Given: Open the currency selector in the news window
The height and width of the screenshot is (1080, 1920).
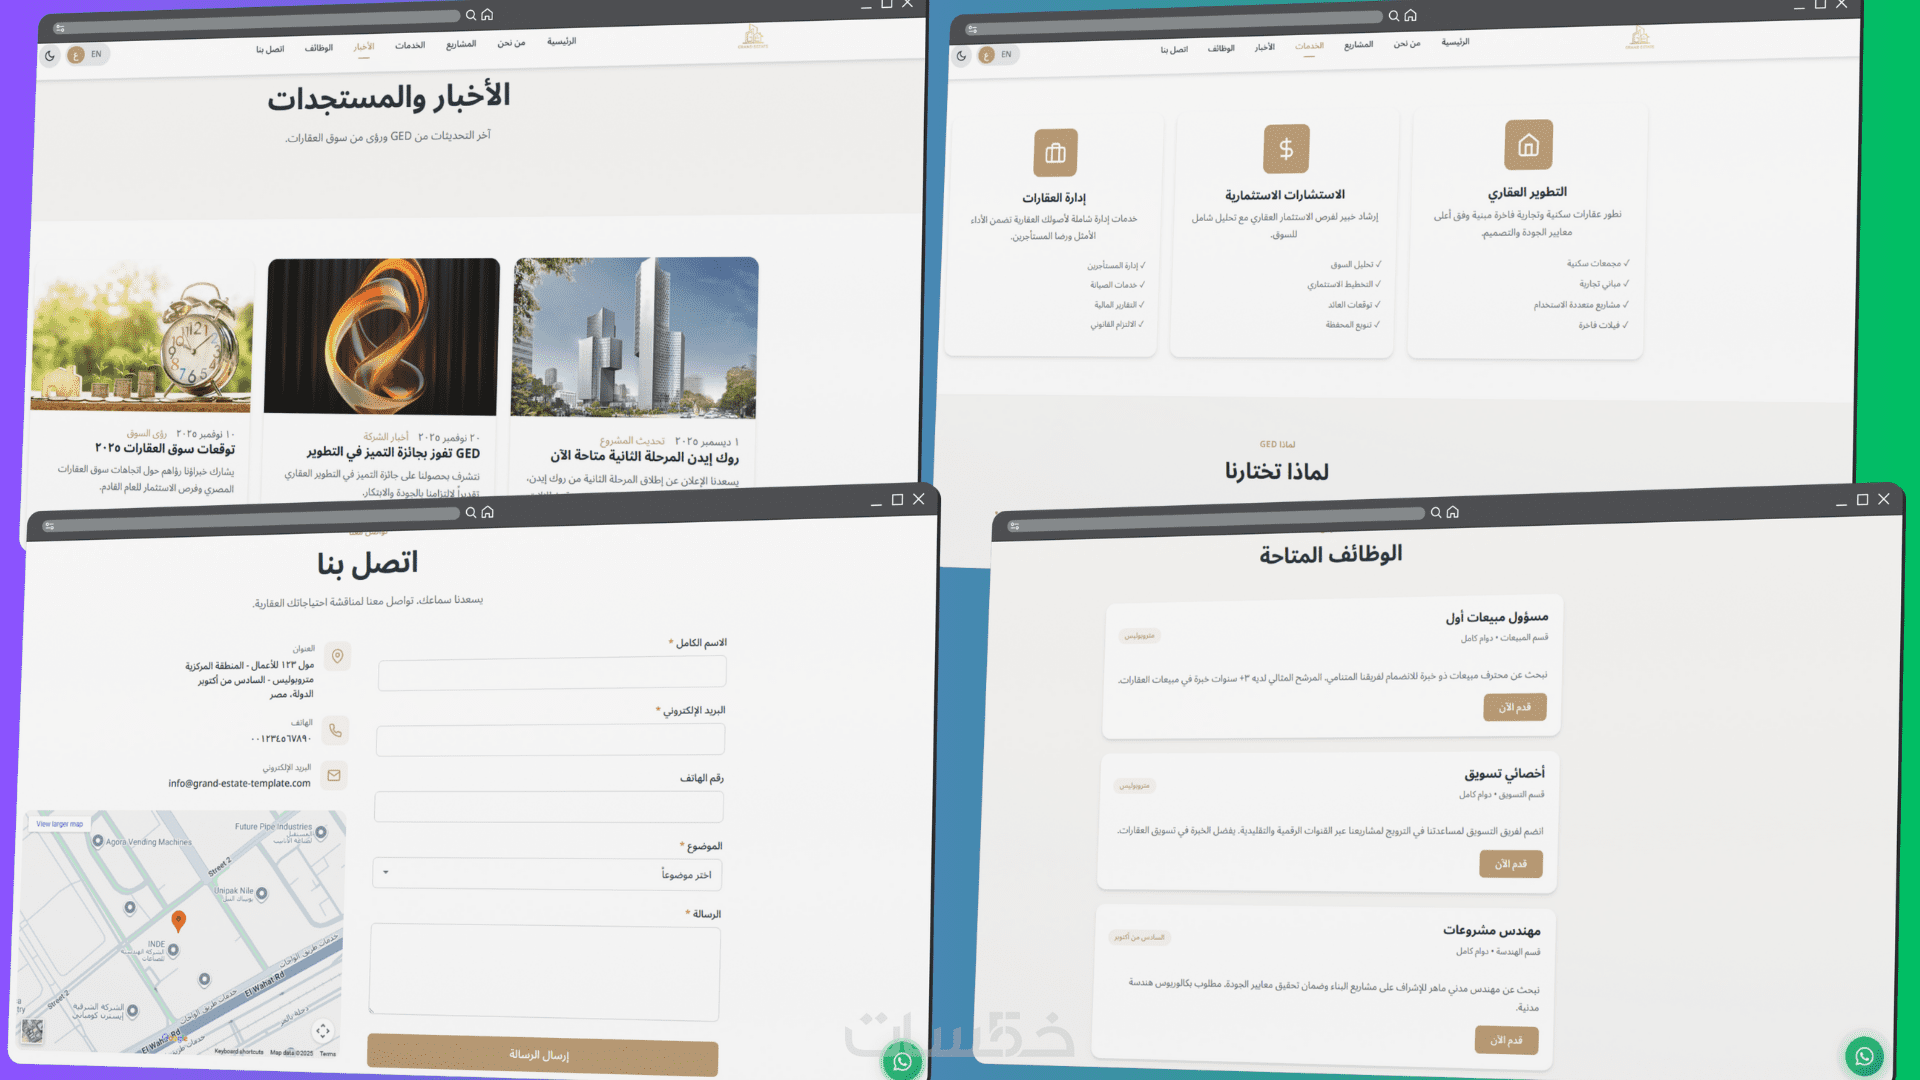Looking at the screenshot, I should (76, 55).
